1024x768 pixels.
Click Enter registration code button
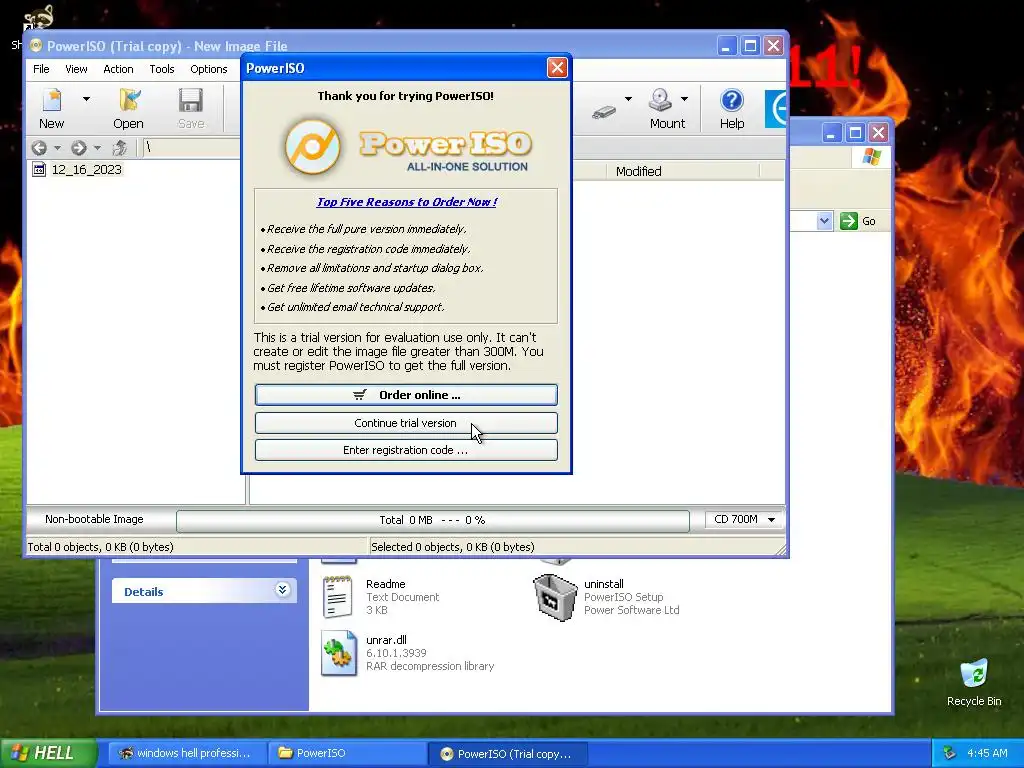pos(406,450)
